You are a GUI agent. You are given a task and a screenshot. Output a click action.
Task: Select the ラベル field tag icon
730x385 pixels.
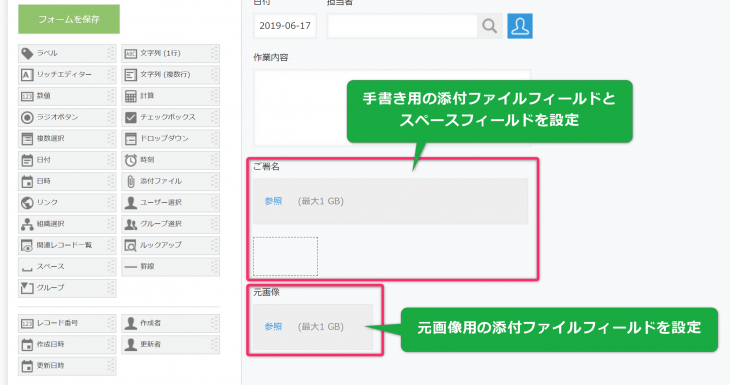coord(27,53)
